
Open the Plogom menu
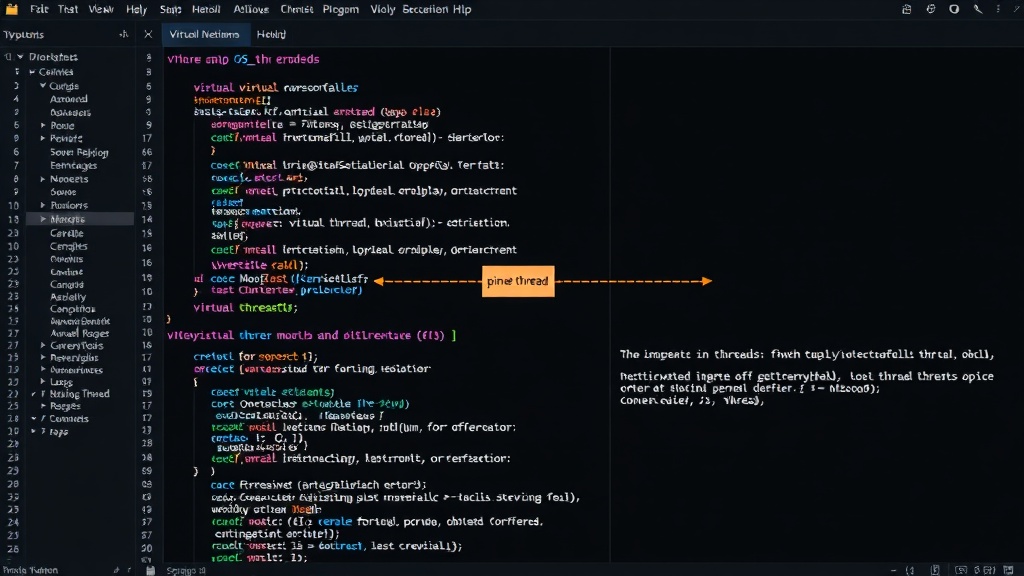click(340, 9)
